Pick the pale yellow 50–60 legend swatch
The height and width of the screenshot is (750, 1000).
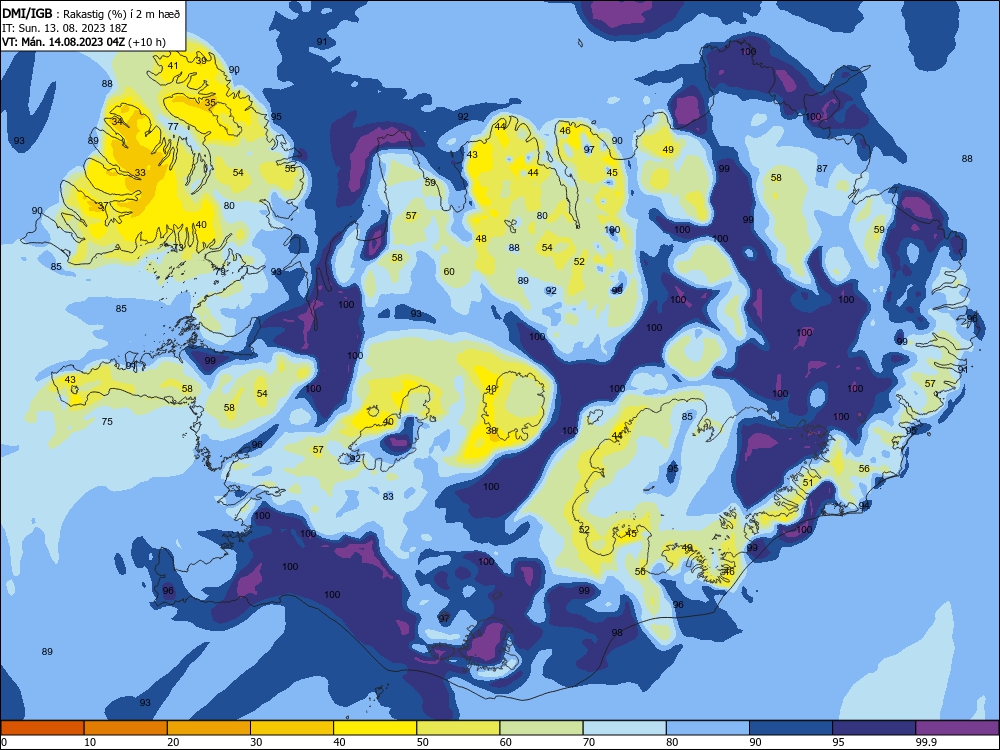tap(458, 728)
